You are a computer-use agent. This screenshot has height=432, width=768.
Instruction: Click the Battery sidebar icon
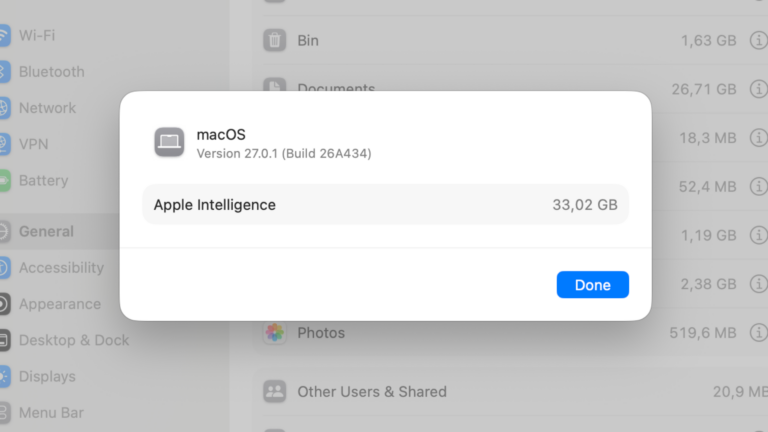4,180
